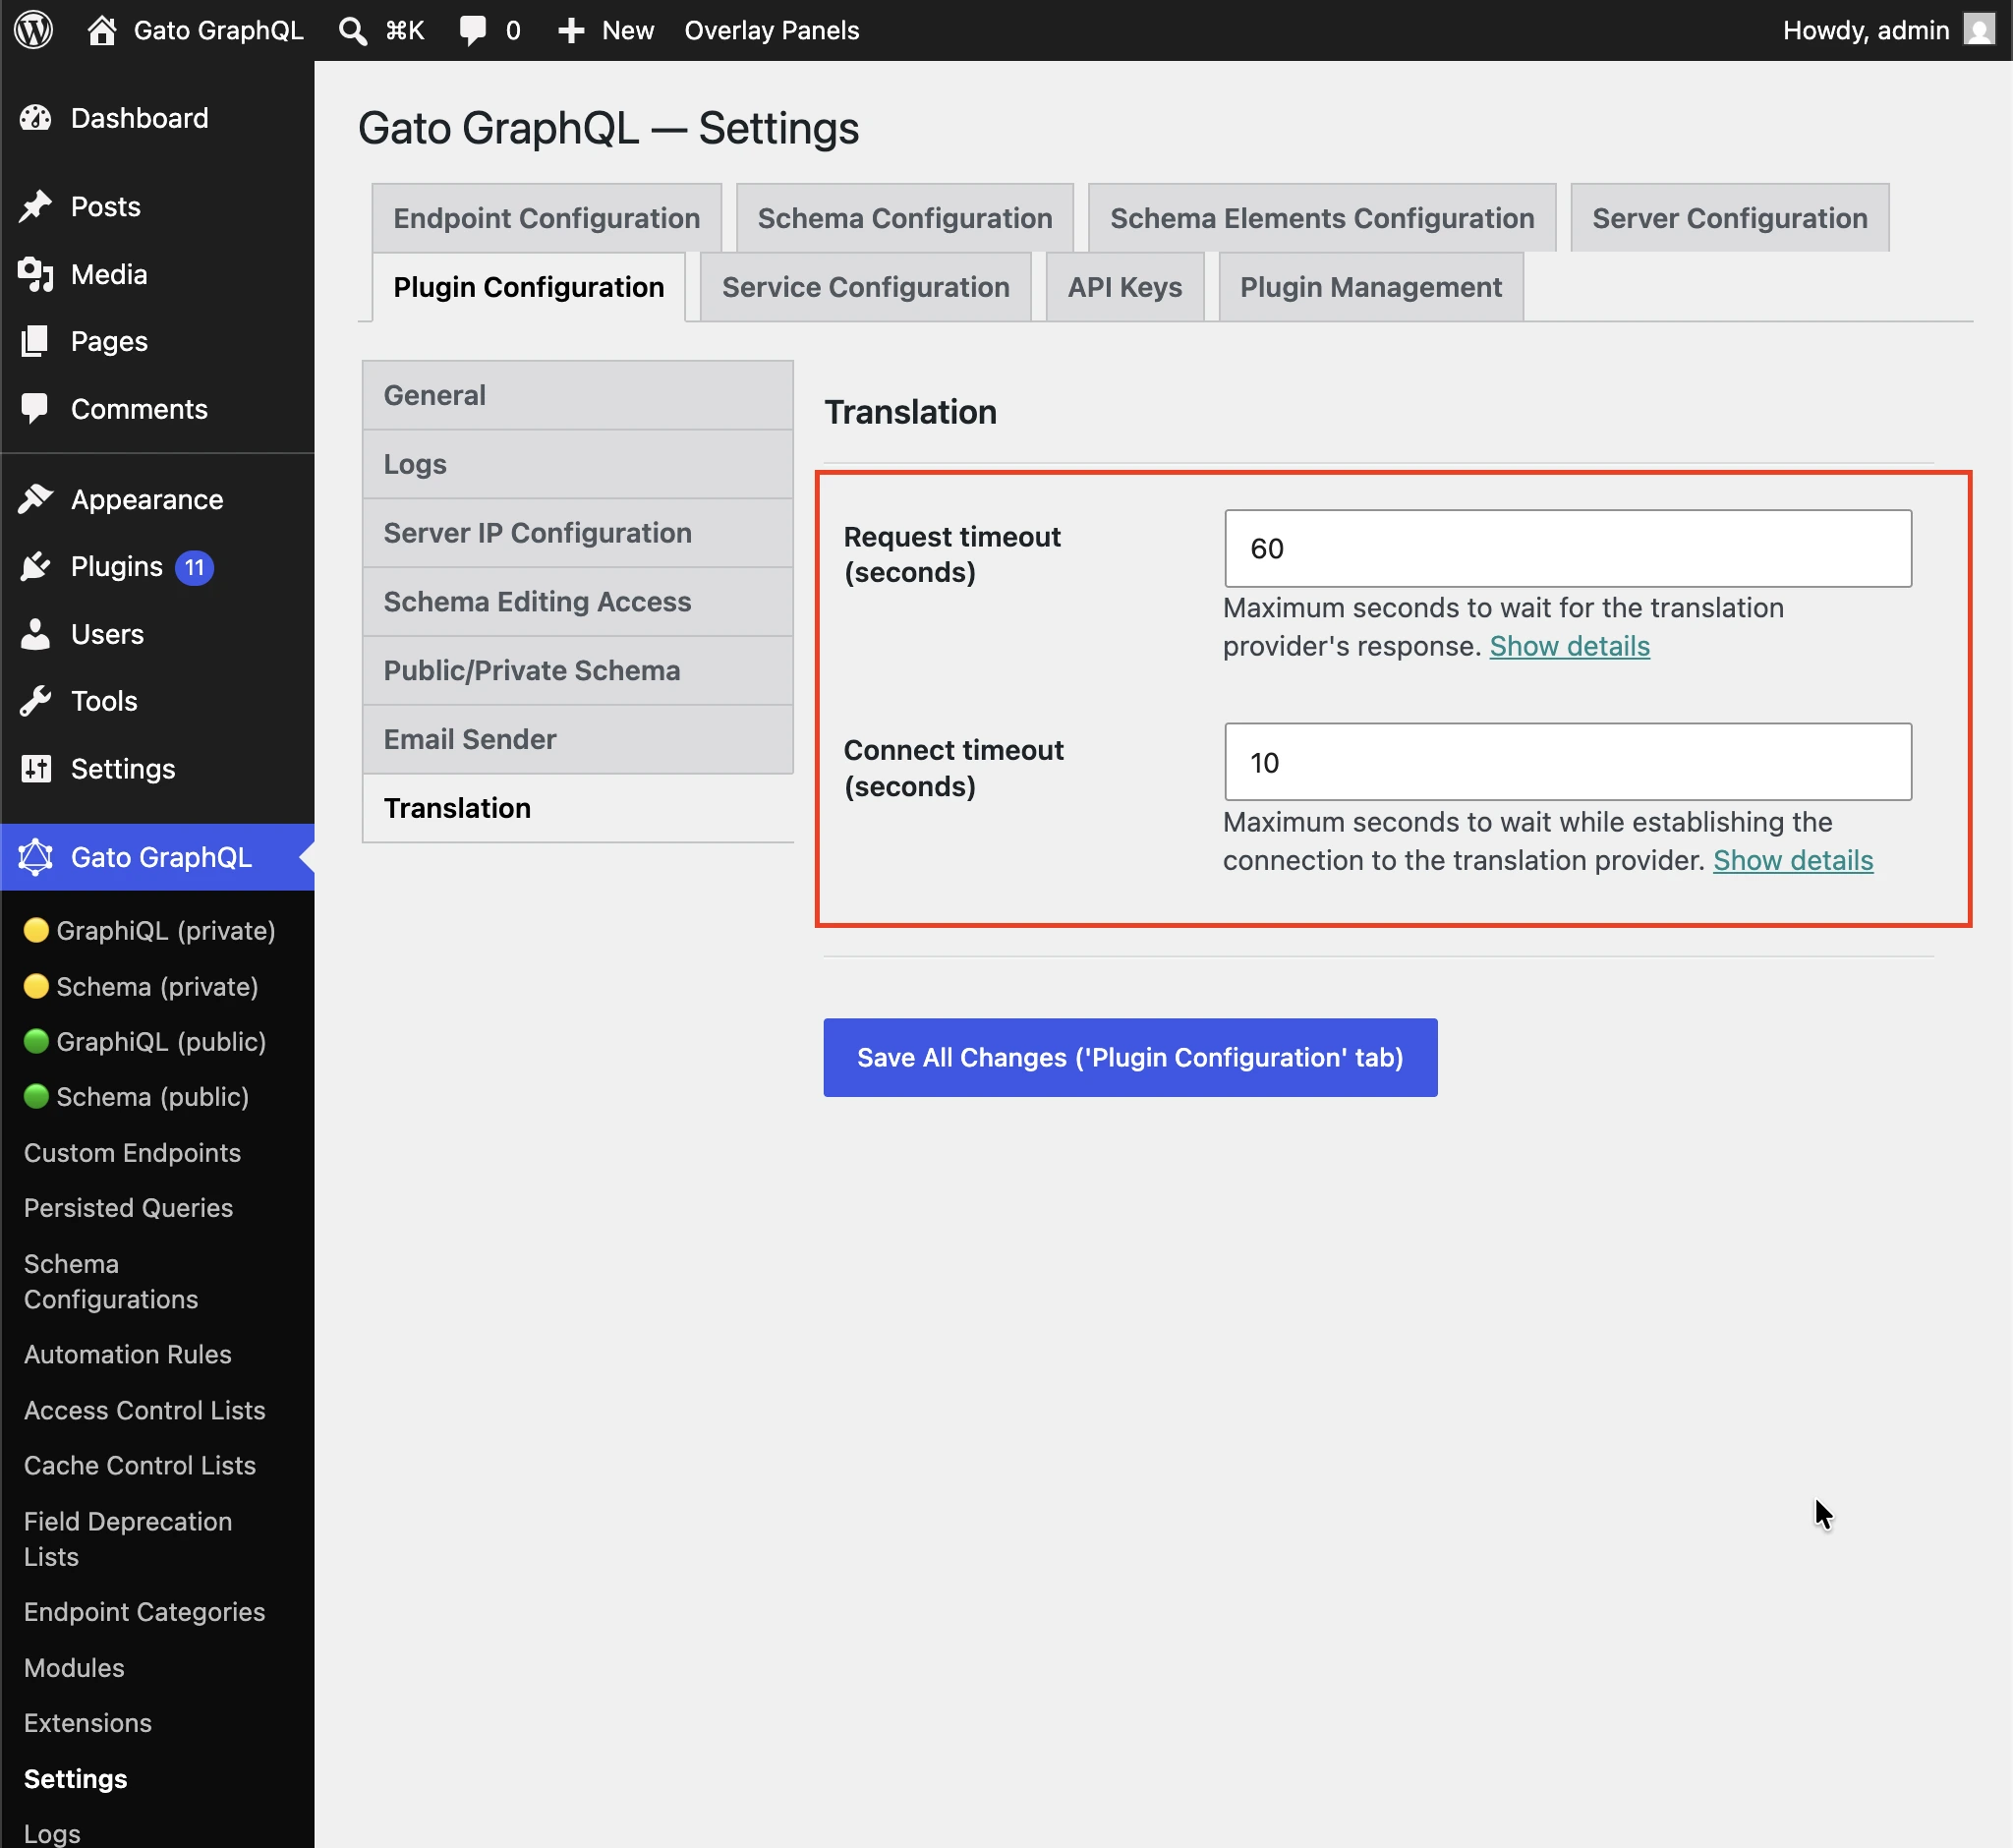Open Endpoint Categories submenu item
The width and height of the screenshot is (2013, 1848).
[x=145, y=1612]
